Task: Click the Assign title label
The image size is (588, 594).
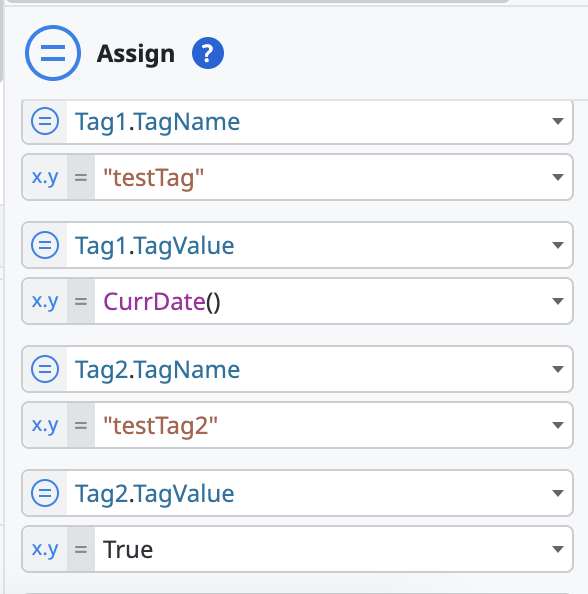Action: click(136, 54)
